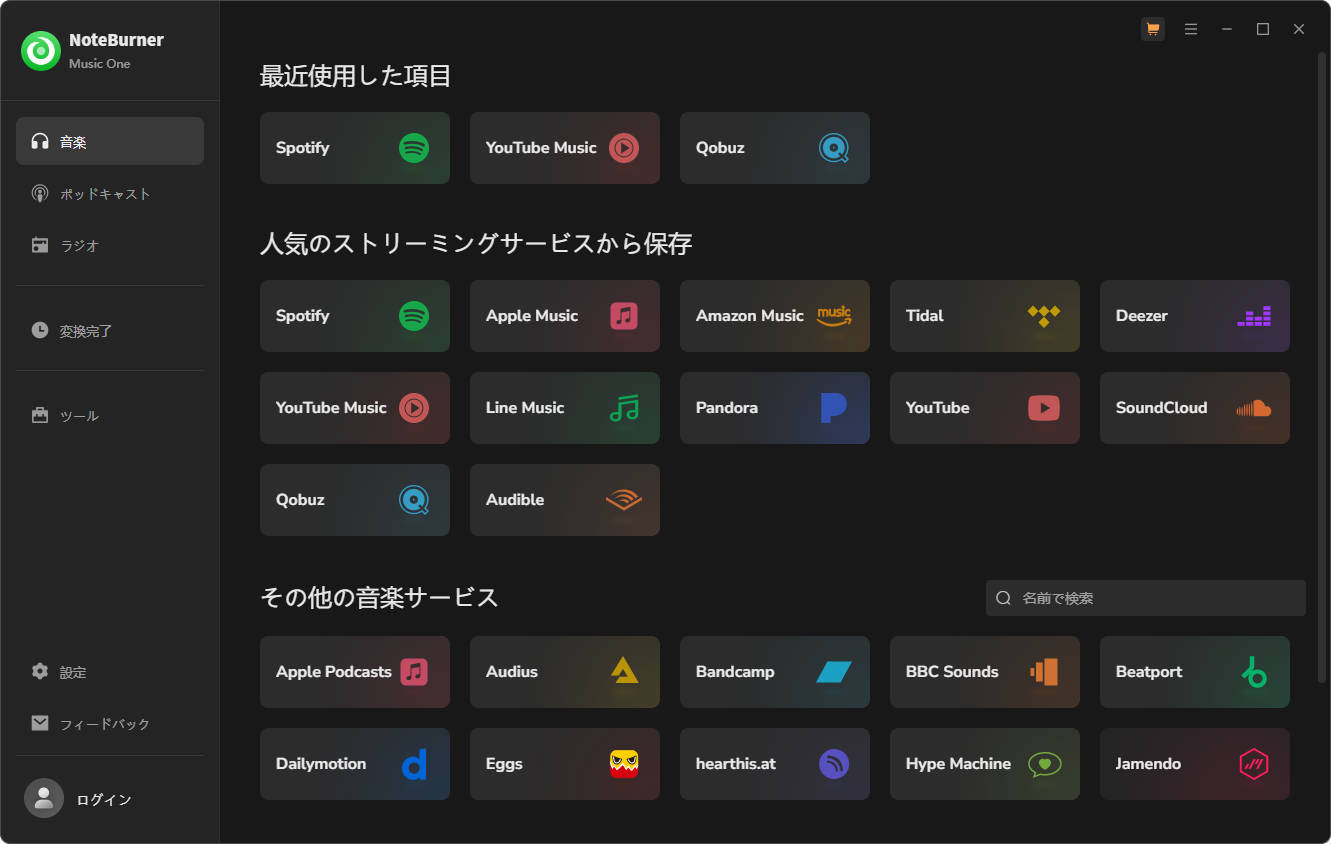The width and height of the screenshot is (1331, 844).
Task: Click the Amazon Music card label
Action: point(750,316)
